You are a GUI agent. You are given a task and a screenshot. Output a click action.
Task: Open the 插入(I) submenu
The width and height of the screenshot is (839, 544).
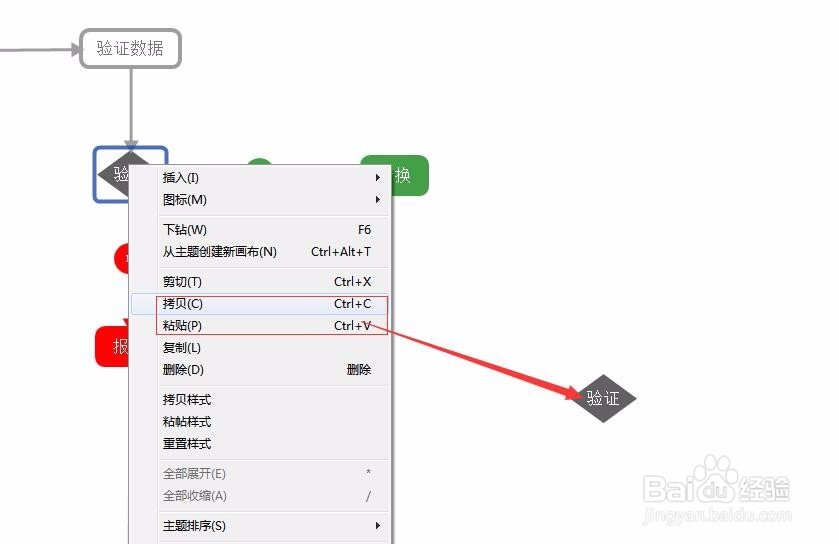(260, 178)
